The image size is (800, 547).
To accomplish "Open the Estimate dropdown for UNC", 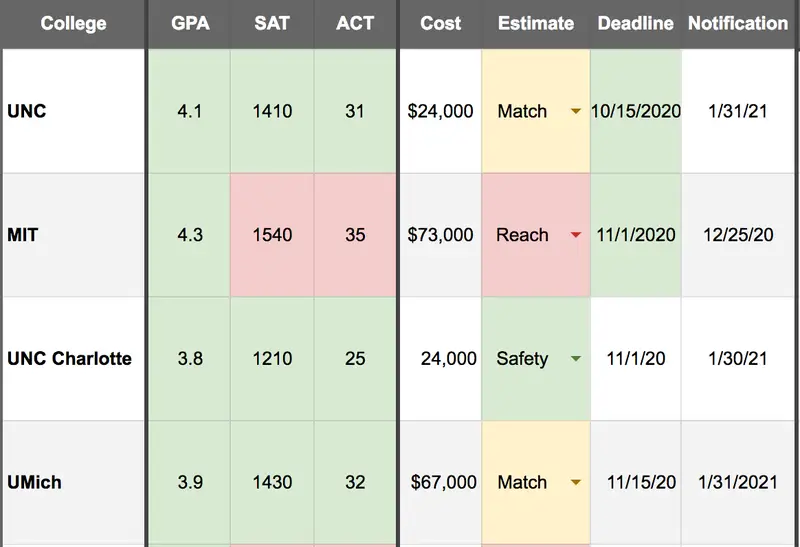I will (575, 111).
